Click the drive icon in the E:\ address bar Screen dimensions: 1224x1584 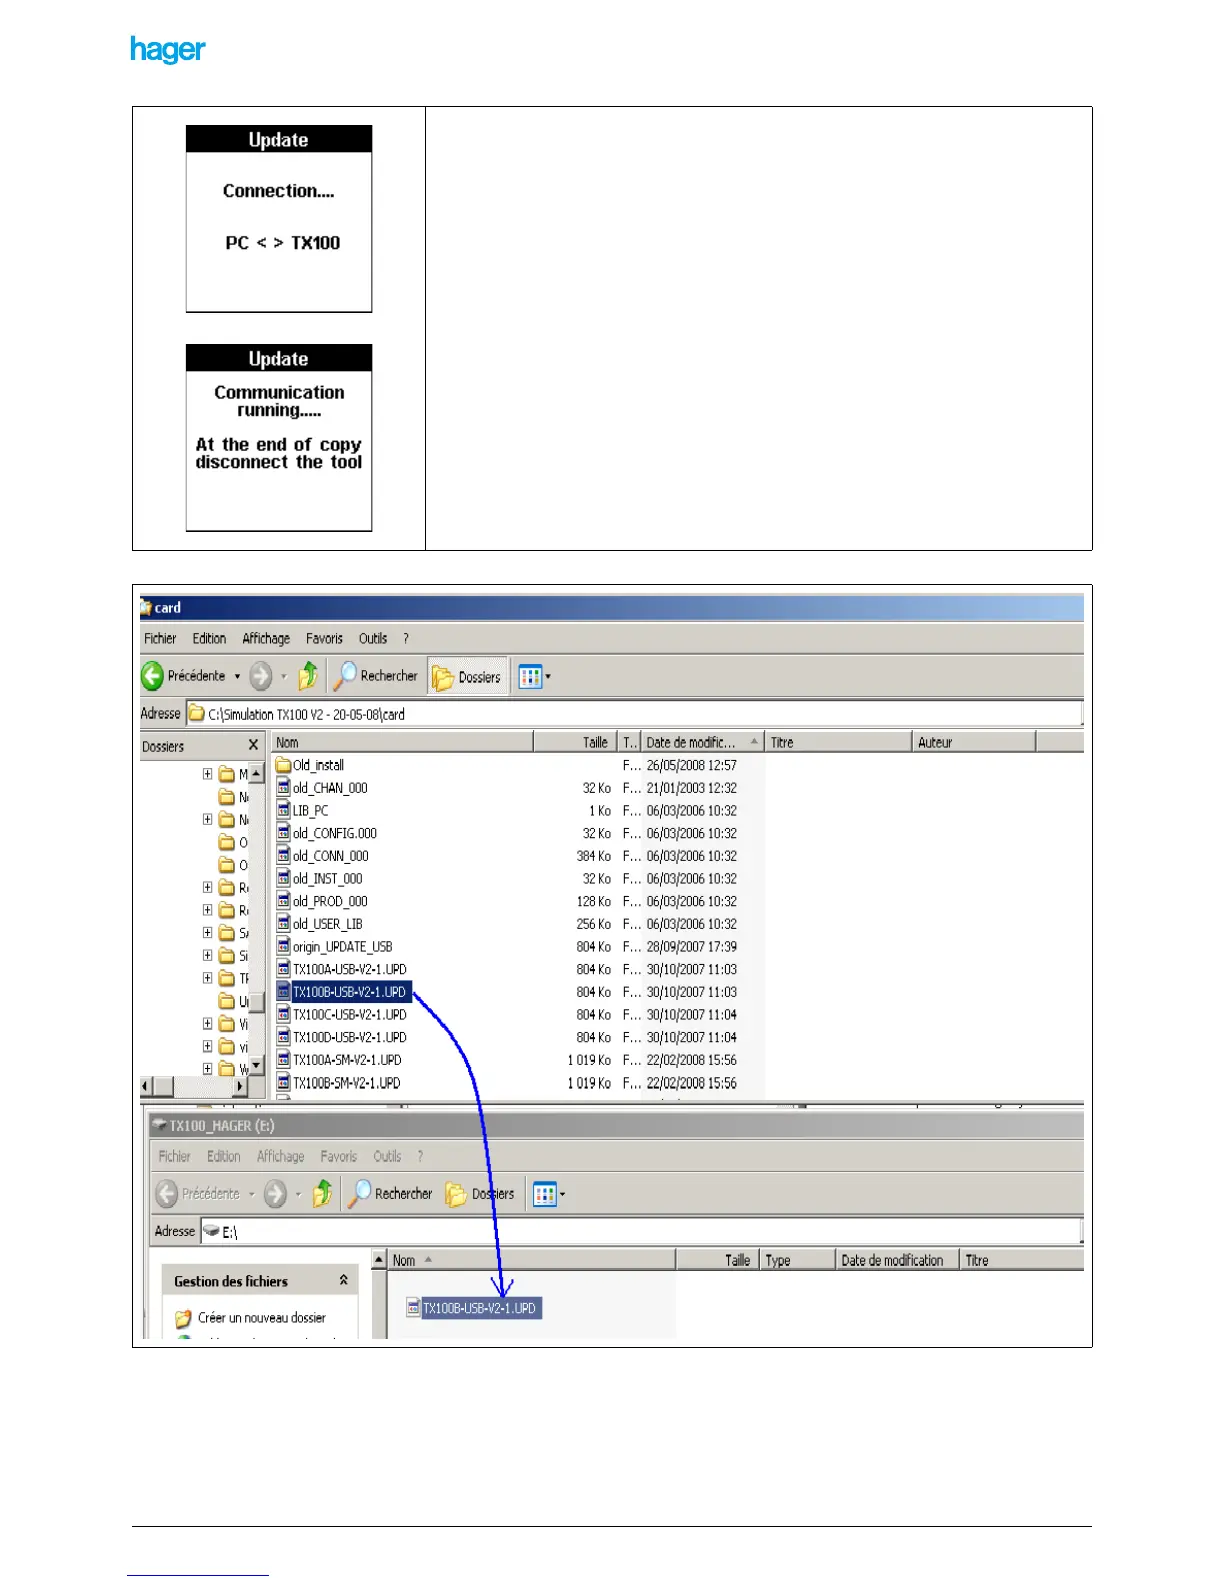(211, 1232)
